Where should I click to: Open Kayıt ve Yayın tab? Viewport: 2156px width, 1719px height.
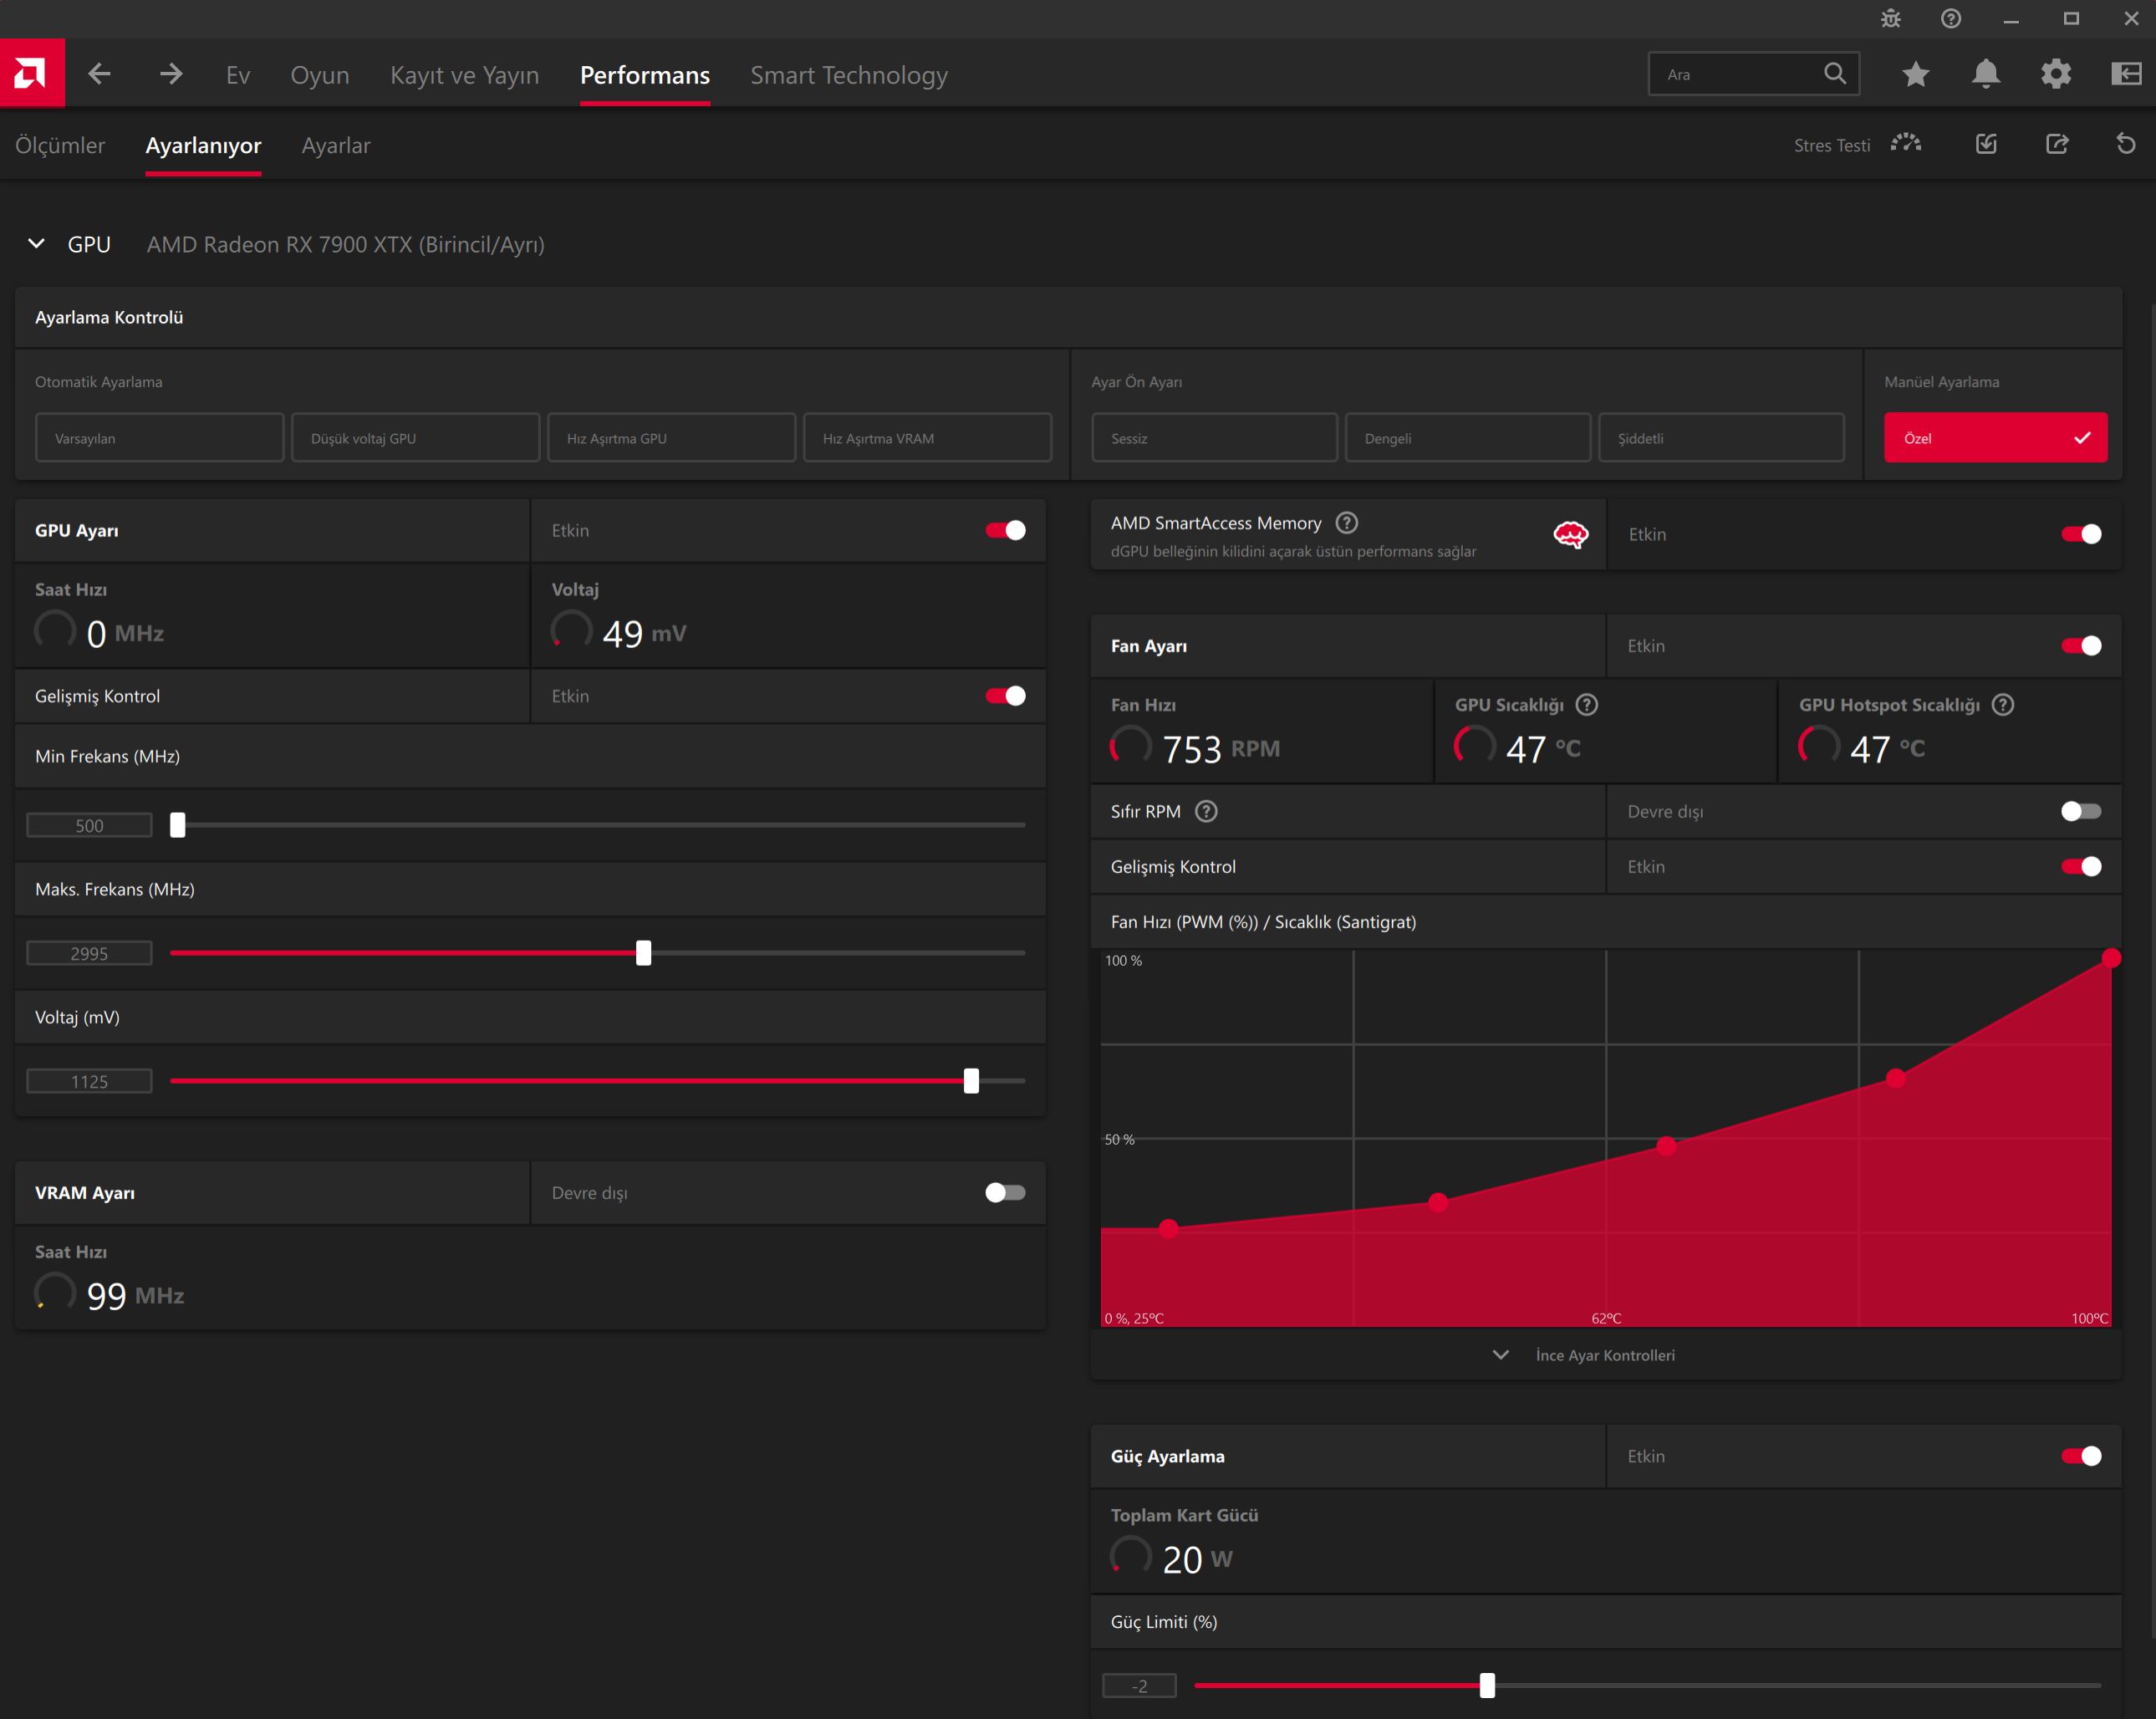pos(464,75)
